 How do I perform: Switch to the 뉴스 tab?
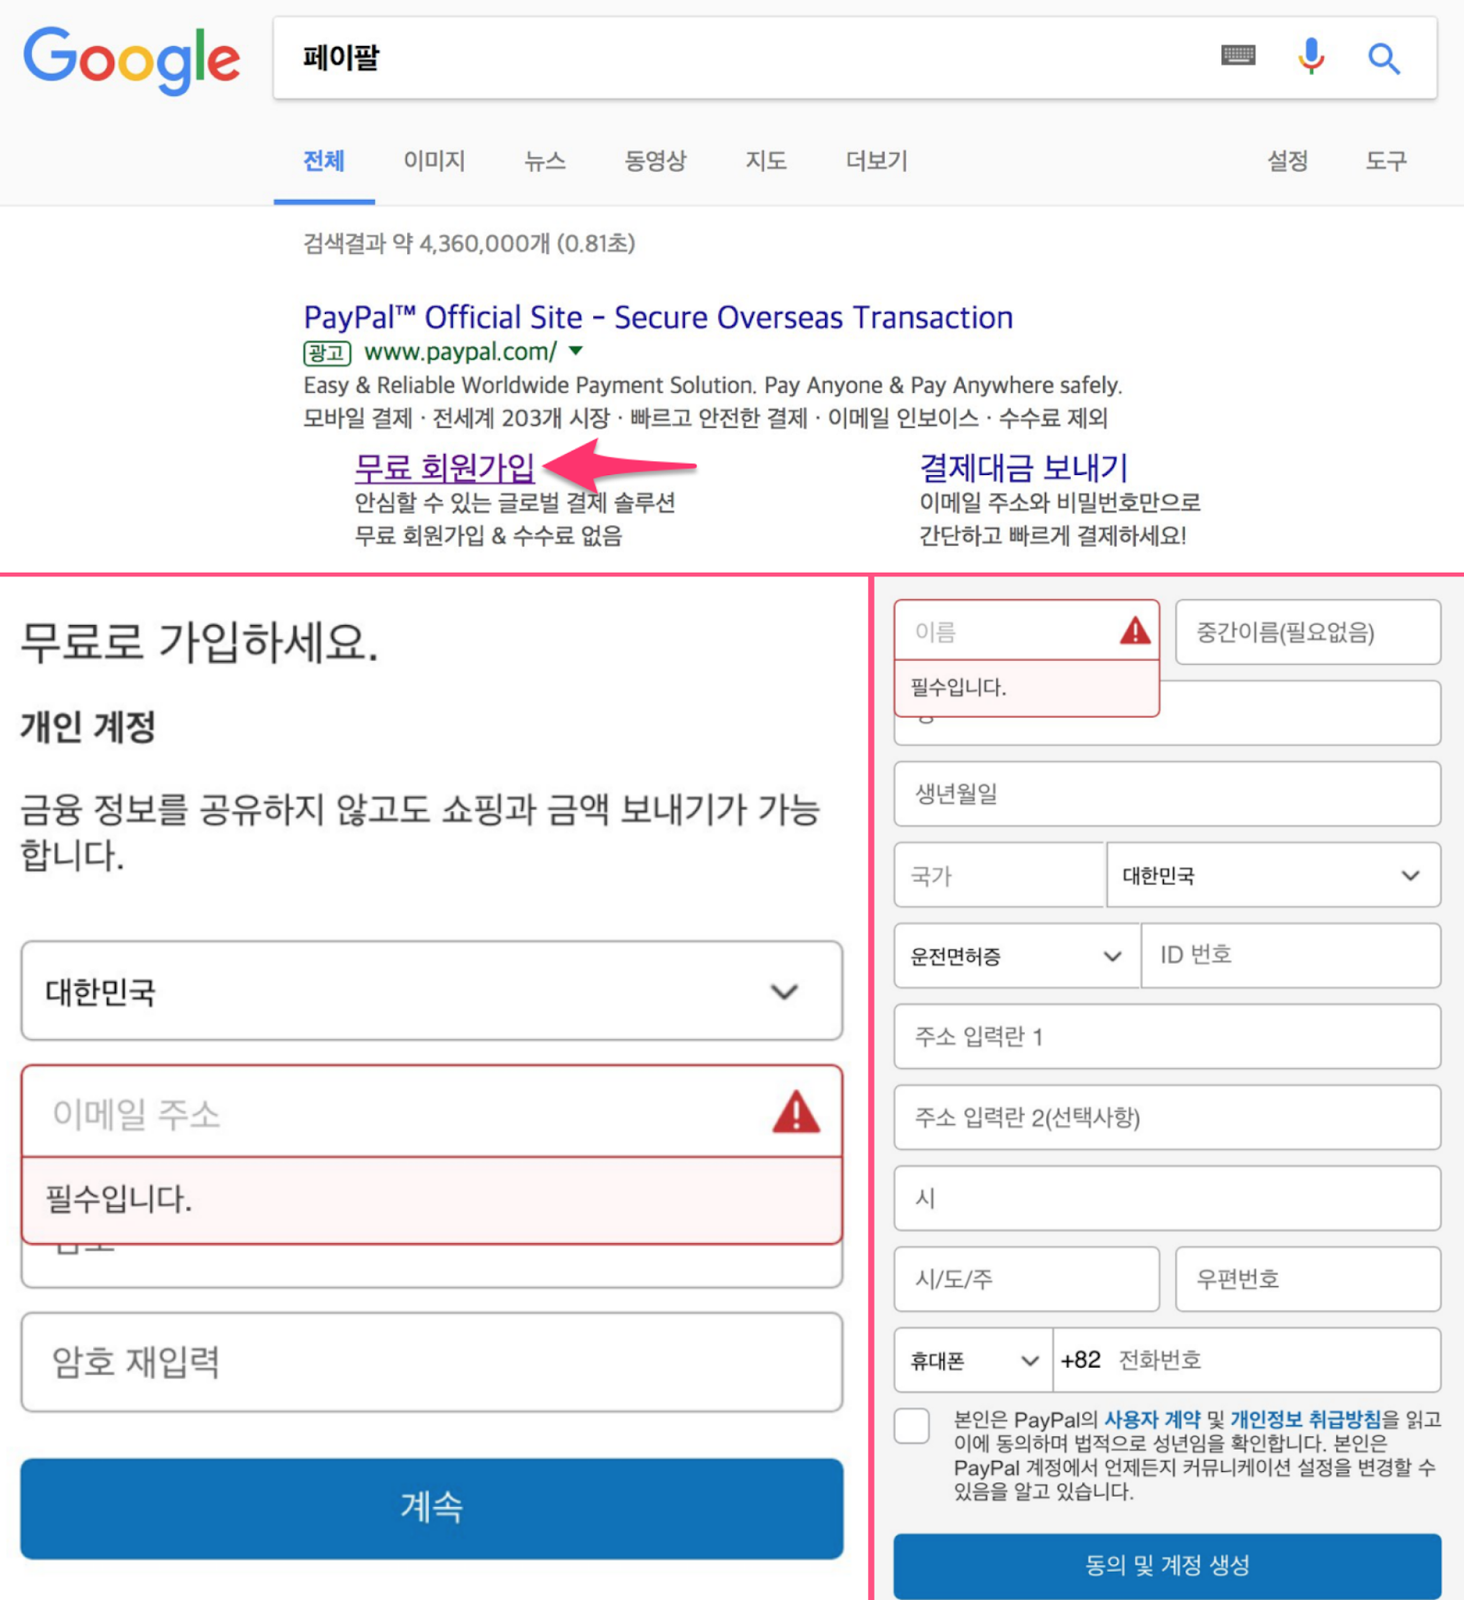(x=545, y=161)
